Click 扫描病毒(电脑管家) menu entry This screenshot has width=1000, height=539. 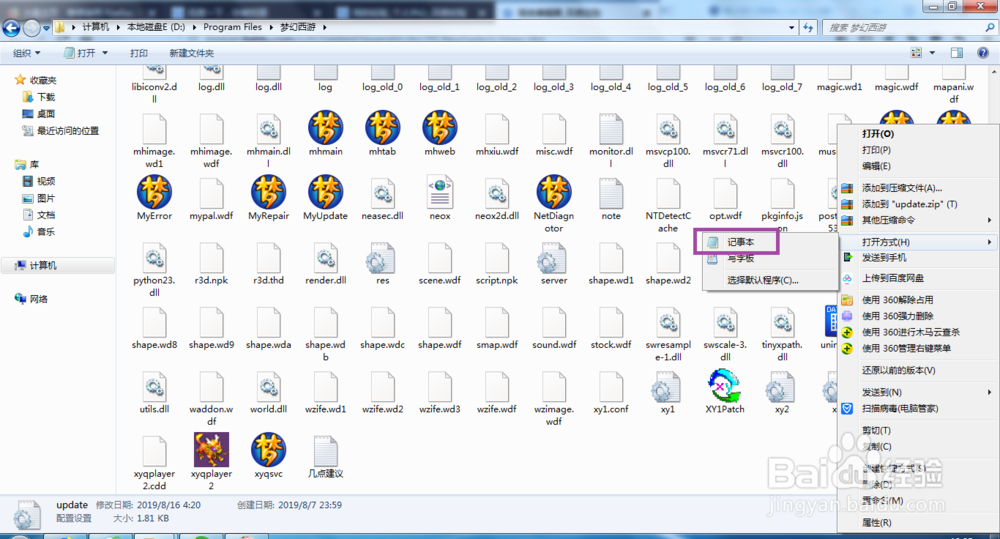click(x=900, y=408)
